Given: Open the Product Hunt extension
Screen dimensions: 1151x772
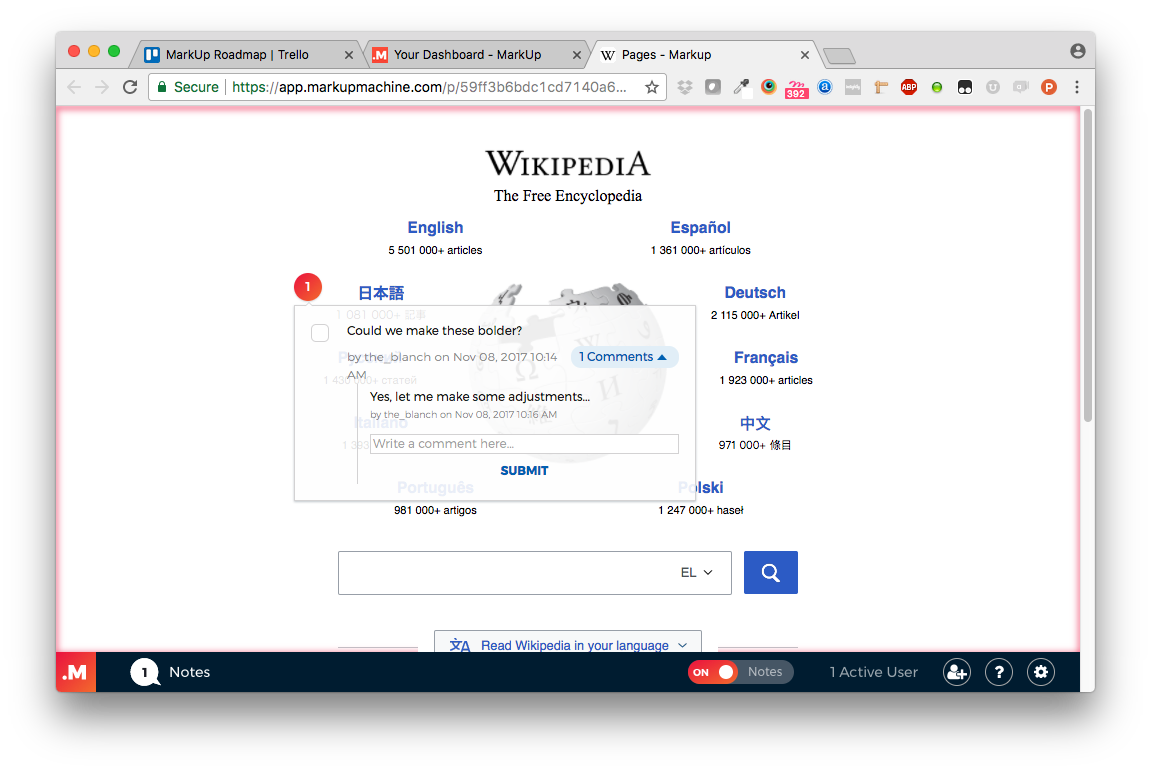Looking at the screenshot, I should tap(1049, 87).
